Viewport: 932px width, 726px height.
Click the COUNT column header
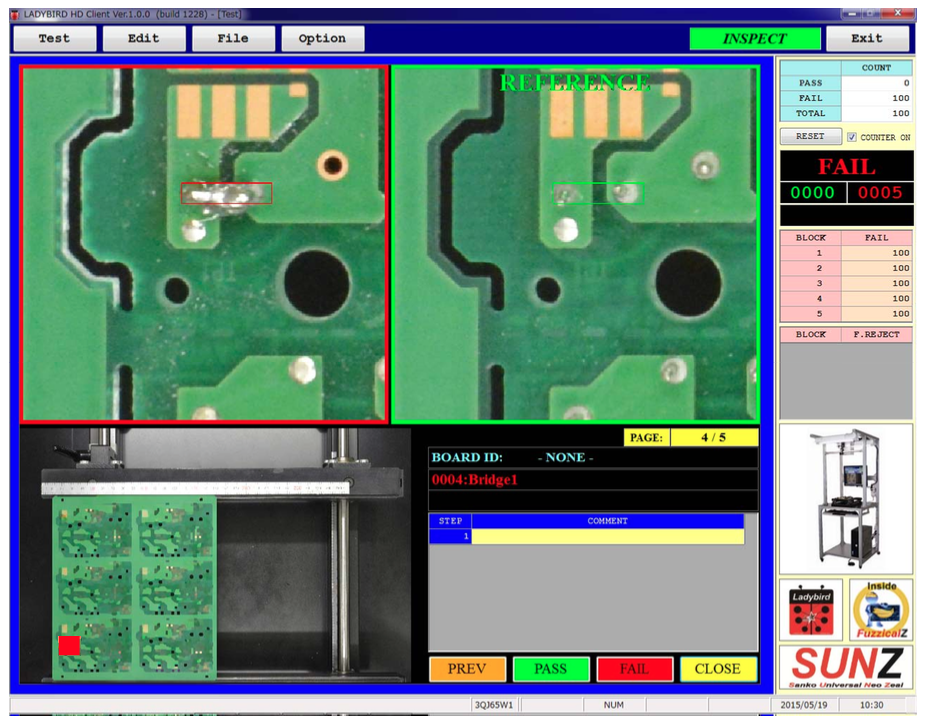877,68
